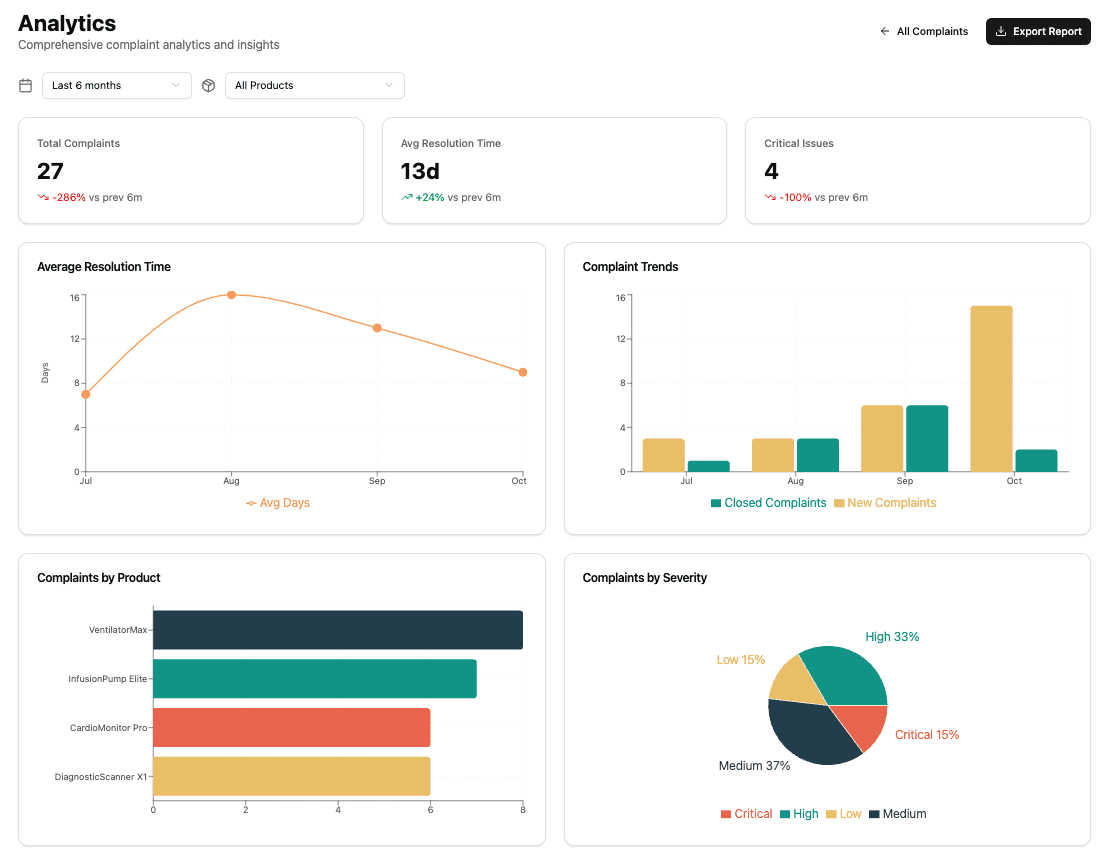Go back to All Complaints
Screen dimensions: 1110x864
(x=924, y=31)
